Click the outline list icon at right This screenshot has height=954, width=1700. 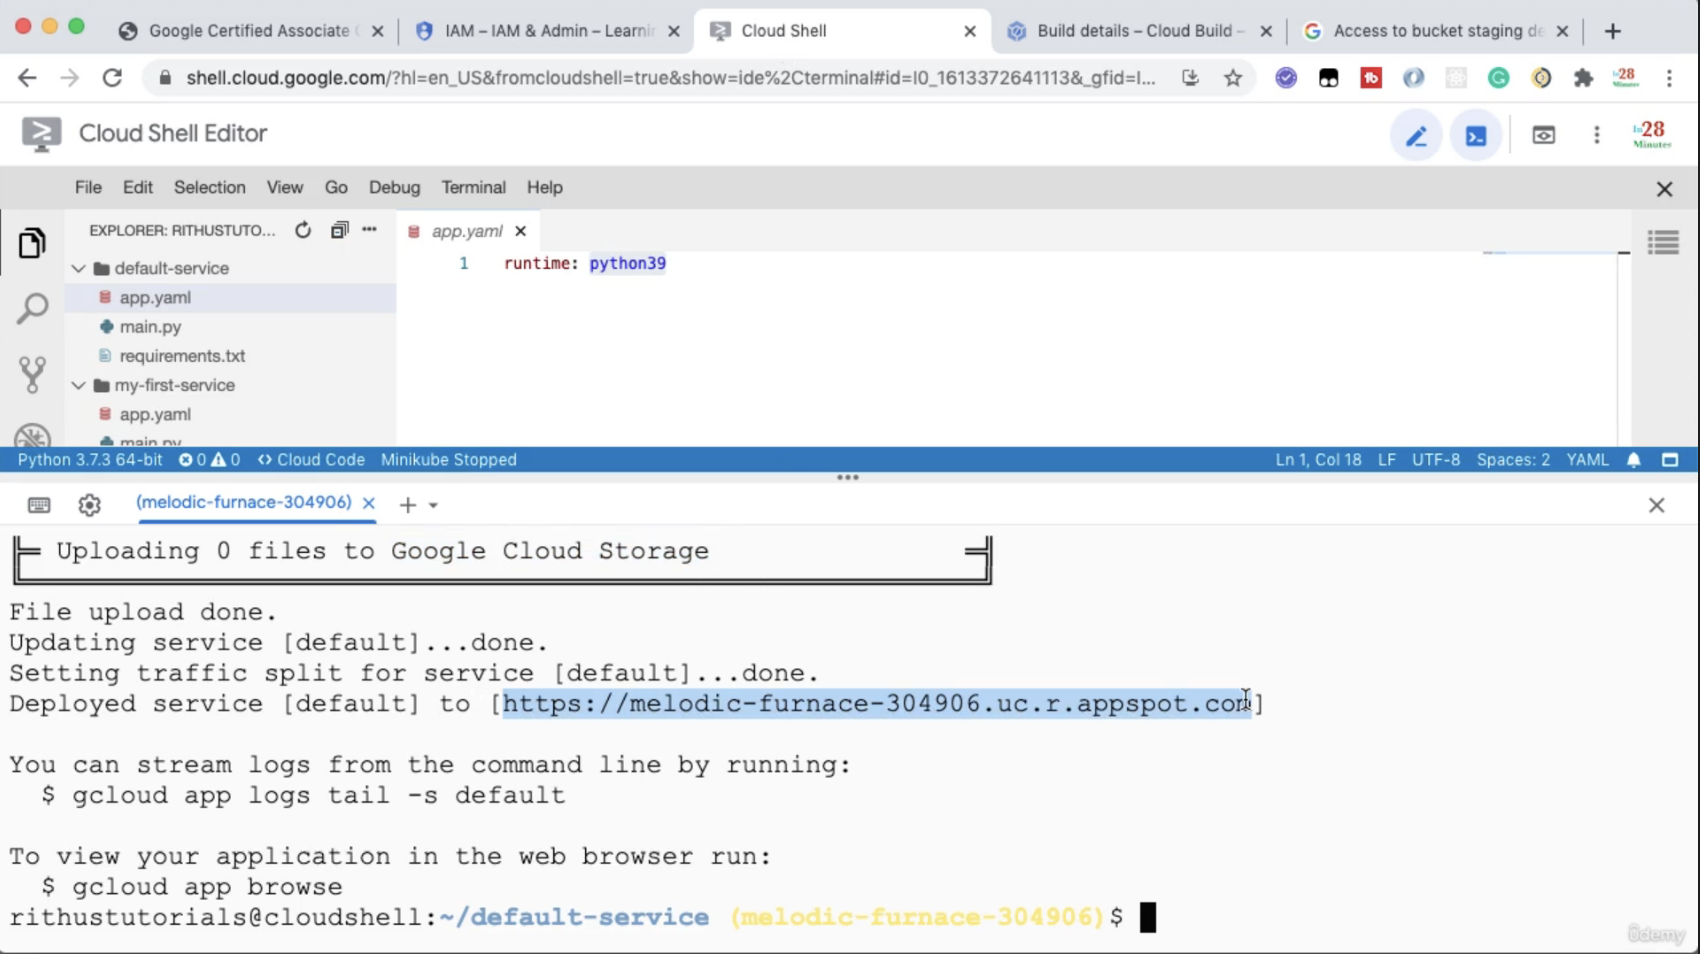pyautogui.click(x=1664, y=243)
